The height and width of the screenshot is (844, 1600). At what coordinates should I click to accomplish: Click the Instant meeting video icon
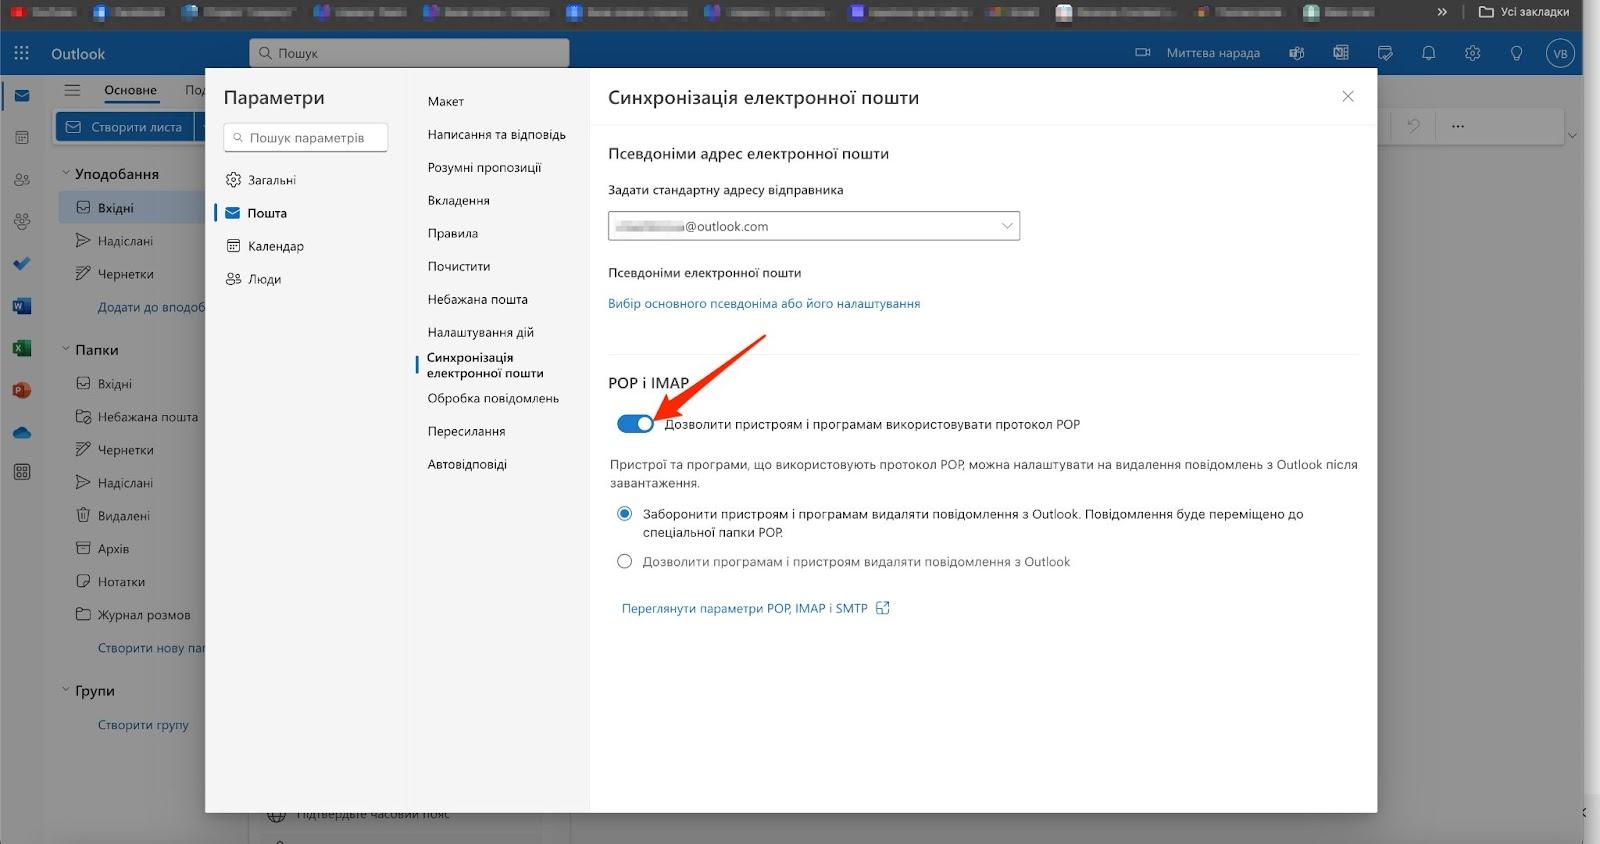pyautogui.click(x=1143, y=53)
